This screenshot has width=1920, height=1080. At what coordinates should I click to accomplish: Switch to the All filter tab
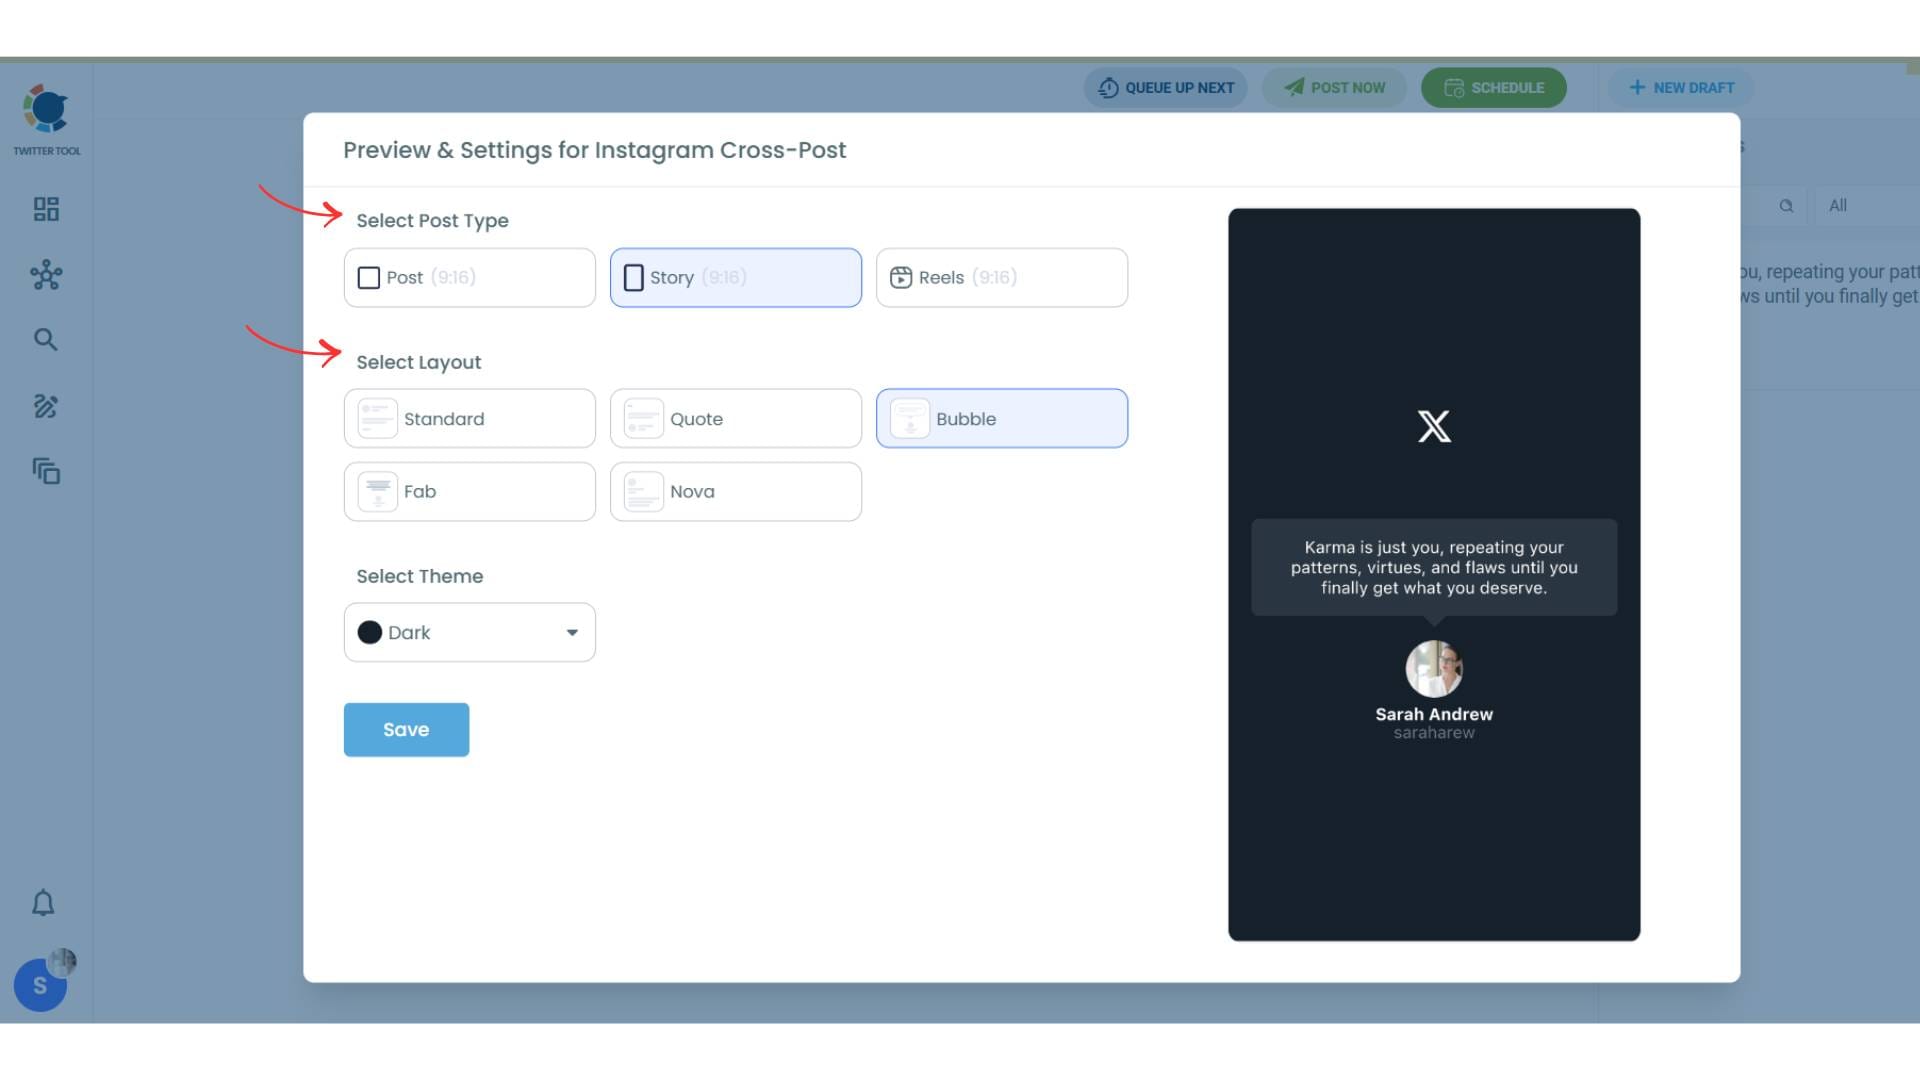coord(1838,206)
